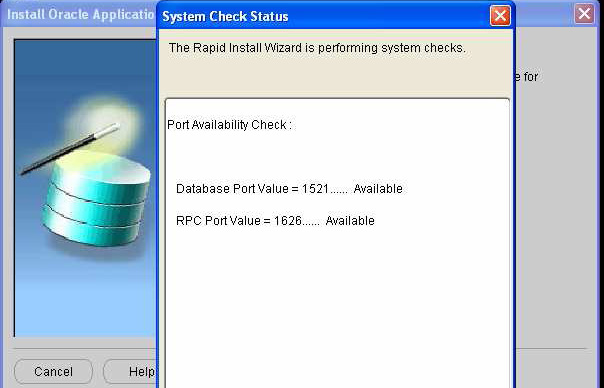This screenshot has width=604, height=388.
Task: Click the Rapid Install Wizard status message
Action: pyautogui.click(x=317, y=48)
